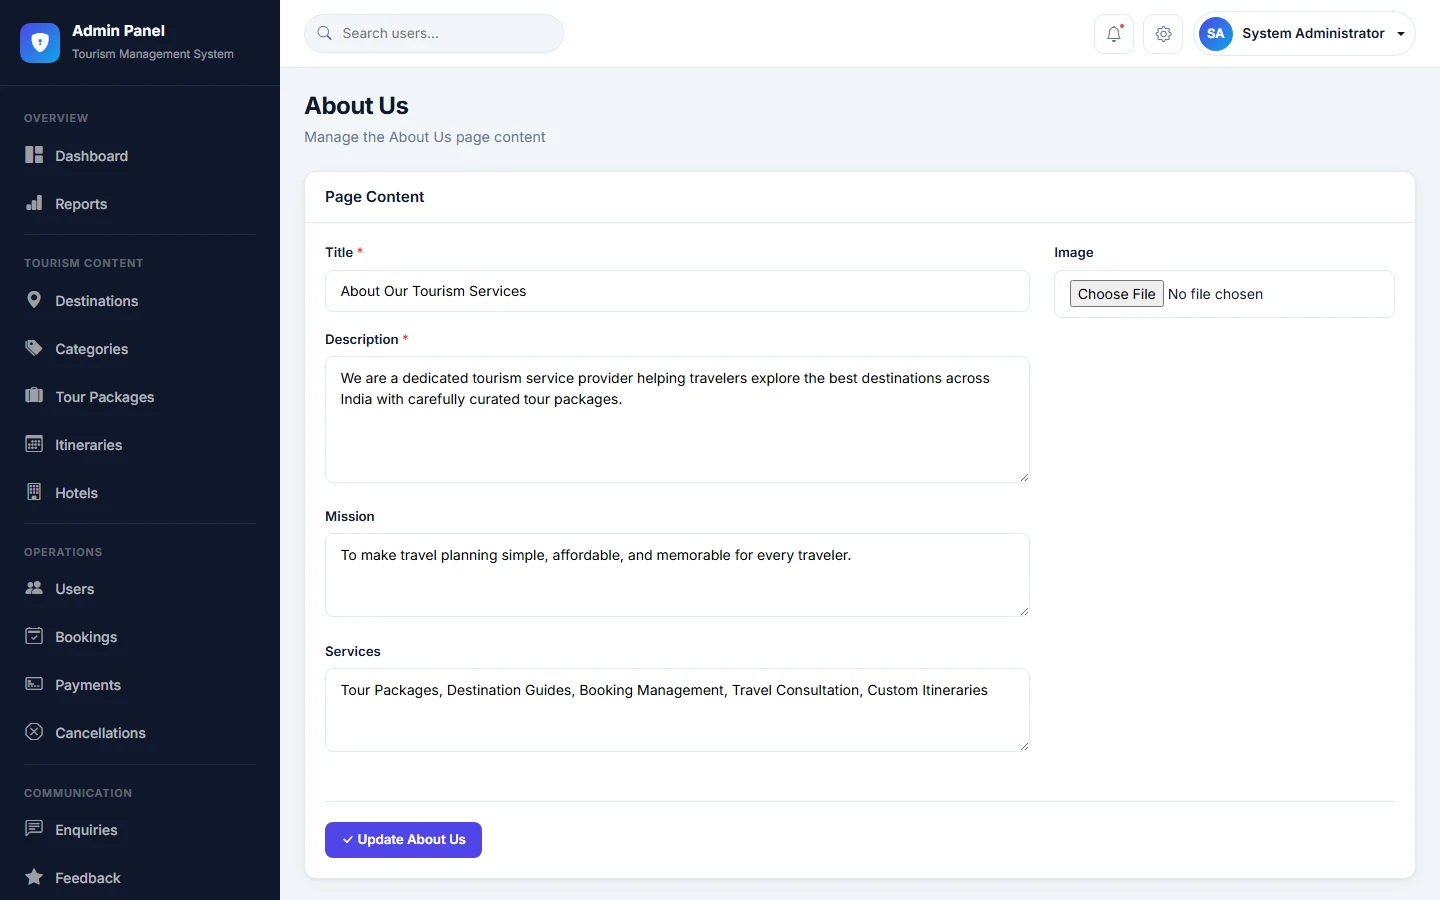Click the Title input field
Screen dimensions: 1440x900
click(x=677, y=291)
